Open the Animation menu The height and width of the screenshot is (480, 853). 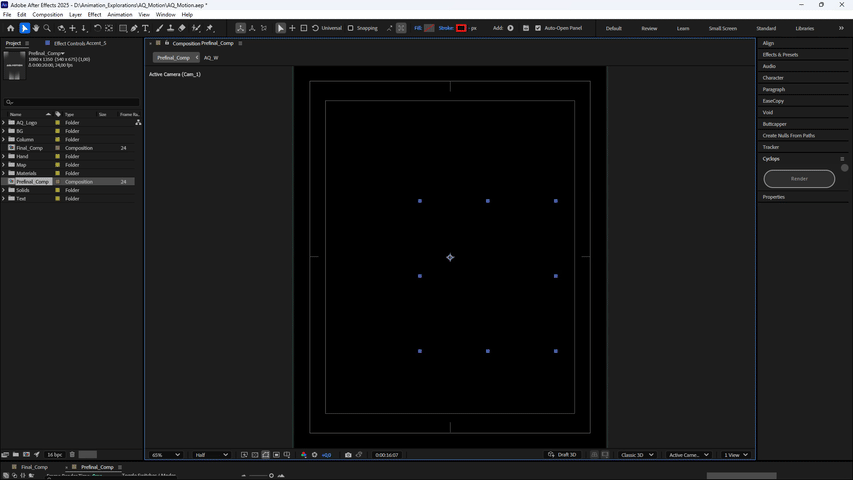pyautogui.click(x=120, y=15)
